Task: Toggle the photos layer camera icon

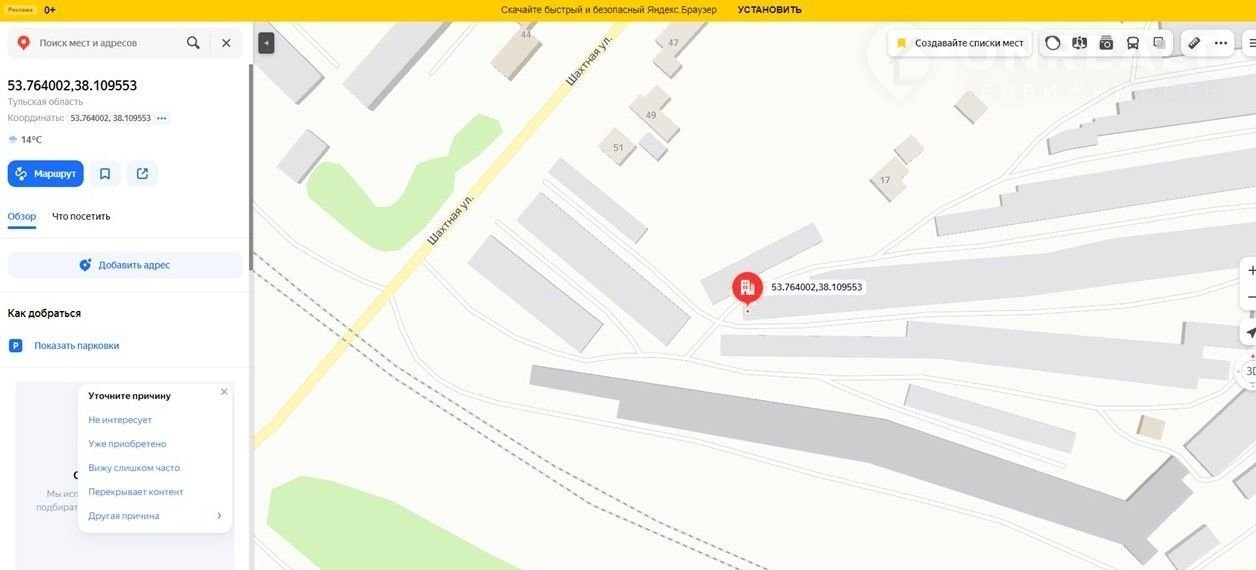Action: tap(1106, 43)
